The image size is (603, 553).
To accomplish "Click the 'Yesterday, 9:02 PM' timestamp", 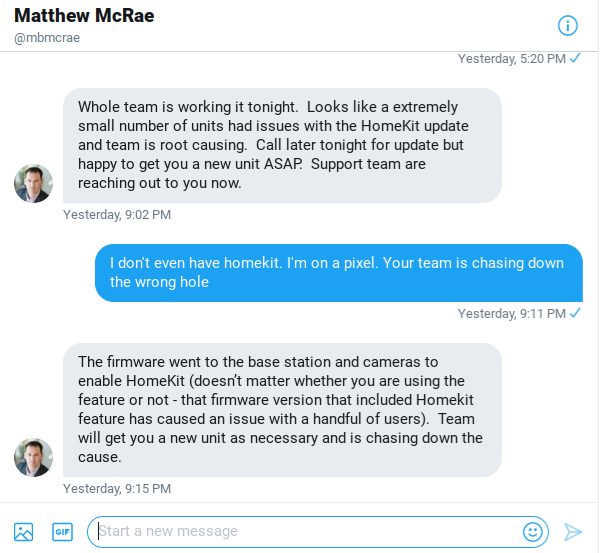I will [117, 215].
